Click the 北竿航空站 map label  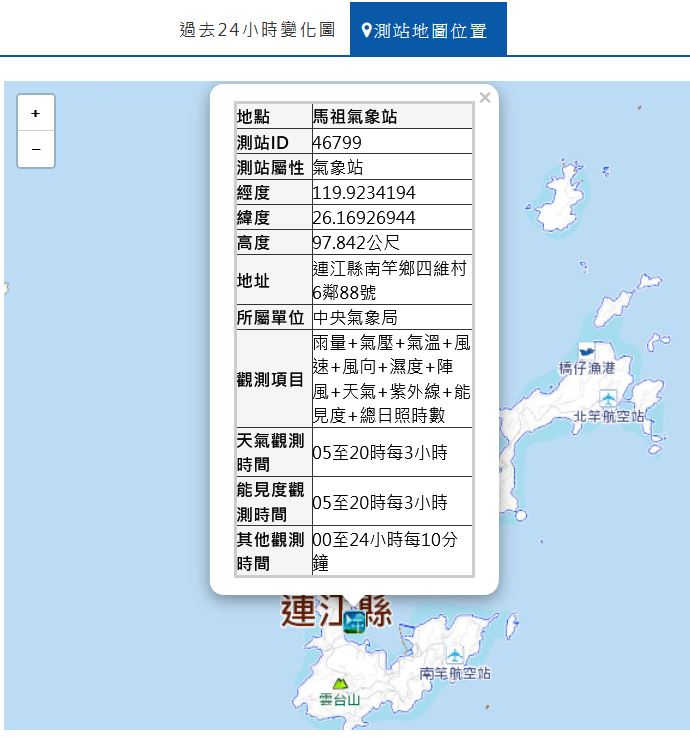tap(609, 417)
